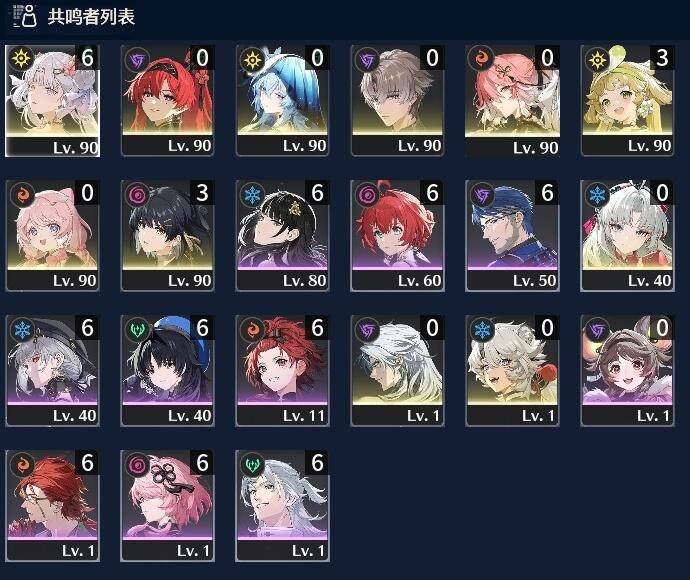
Task: Select the blonde Lv. 90 character with chain count 3
Action: click(628, 100)
